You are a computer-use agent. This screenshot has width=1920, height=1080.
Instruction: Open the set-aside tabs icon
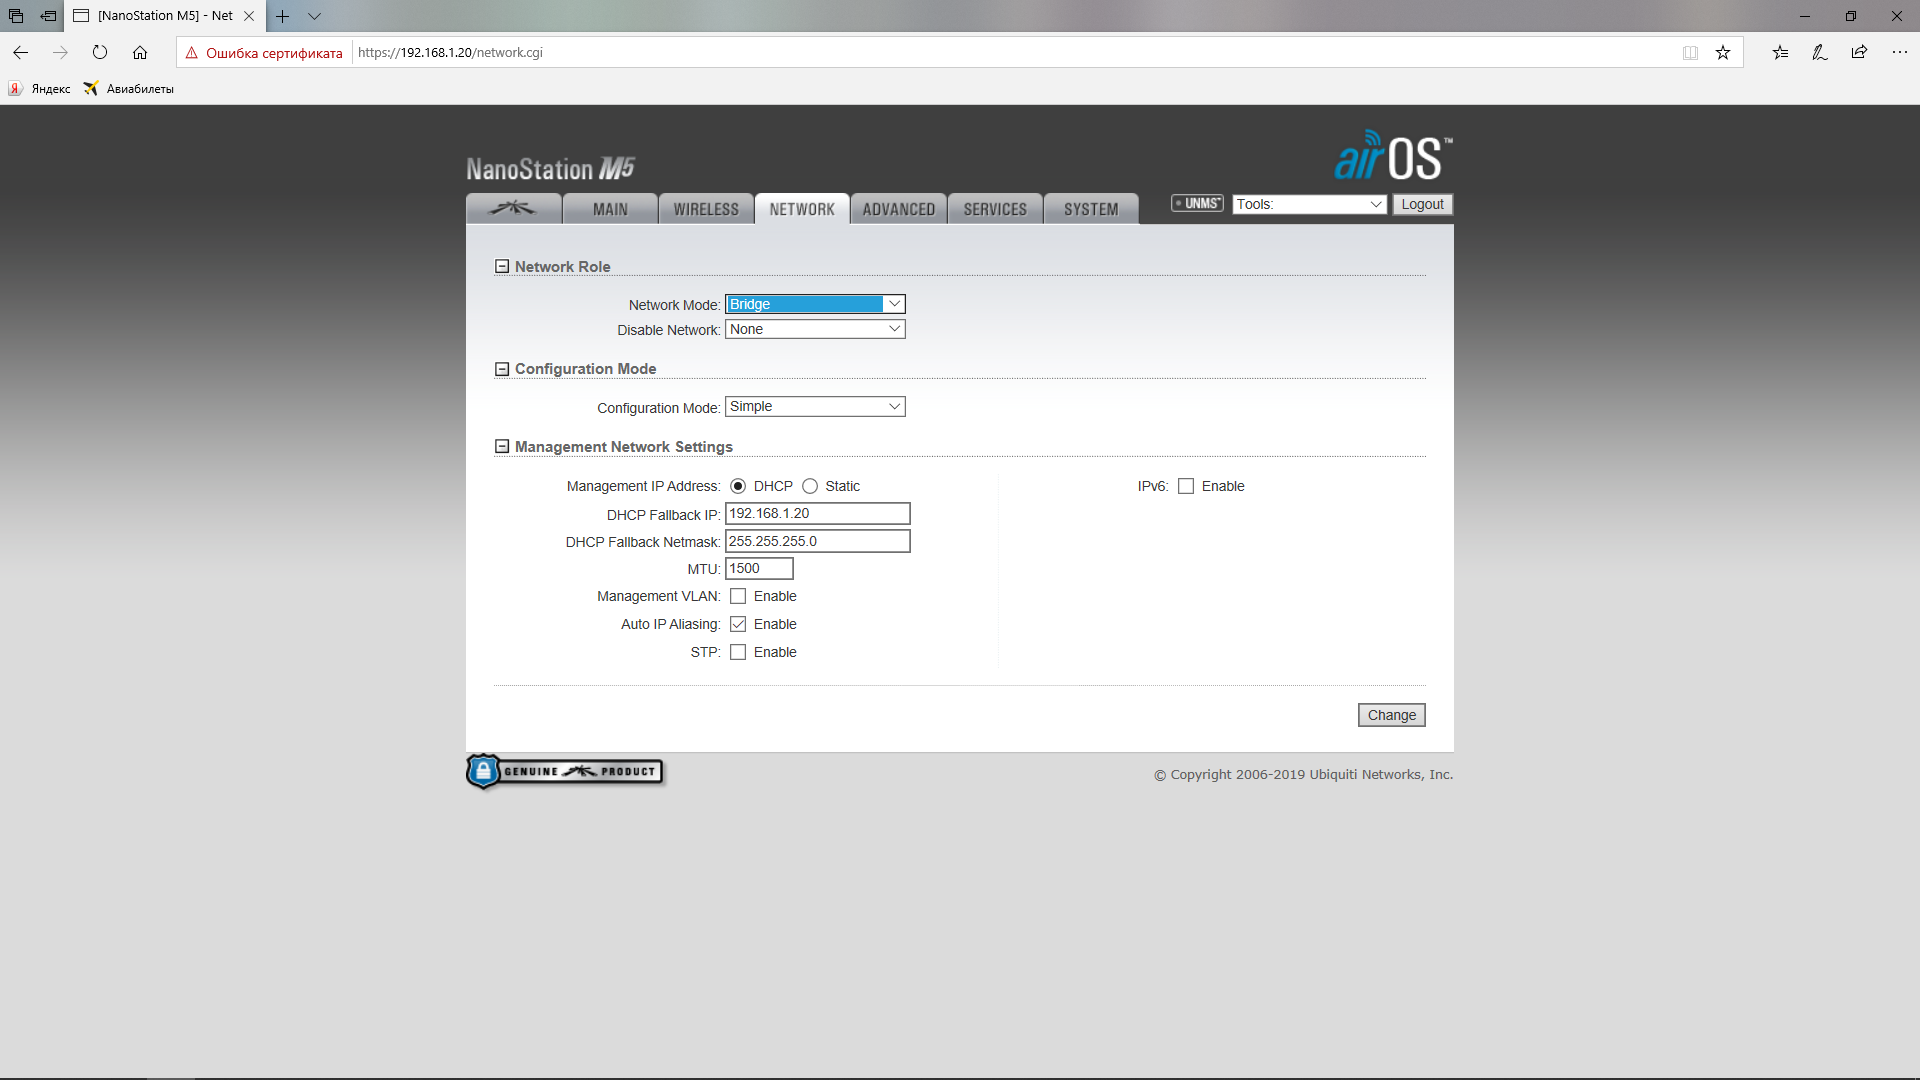click(x=16, y=16)
